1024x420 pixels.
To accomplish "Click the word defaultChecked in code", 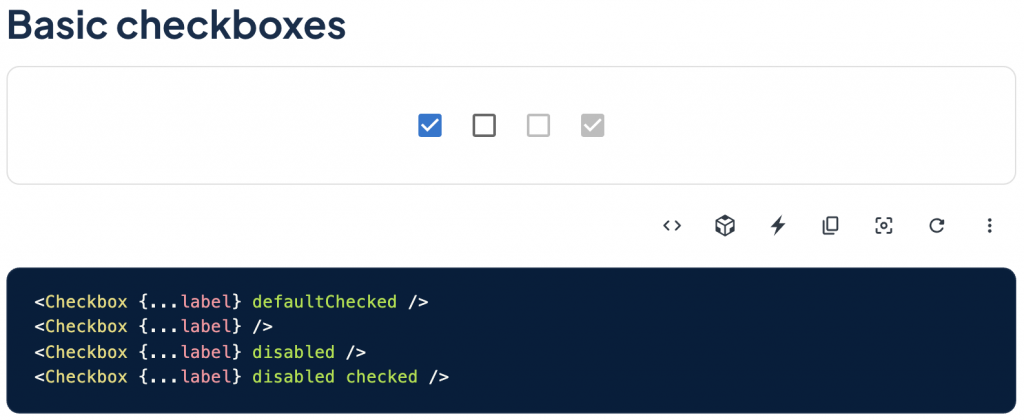I will click(x=324, y=301).
